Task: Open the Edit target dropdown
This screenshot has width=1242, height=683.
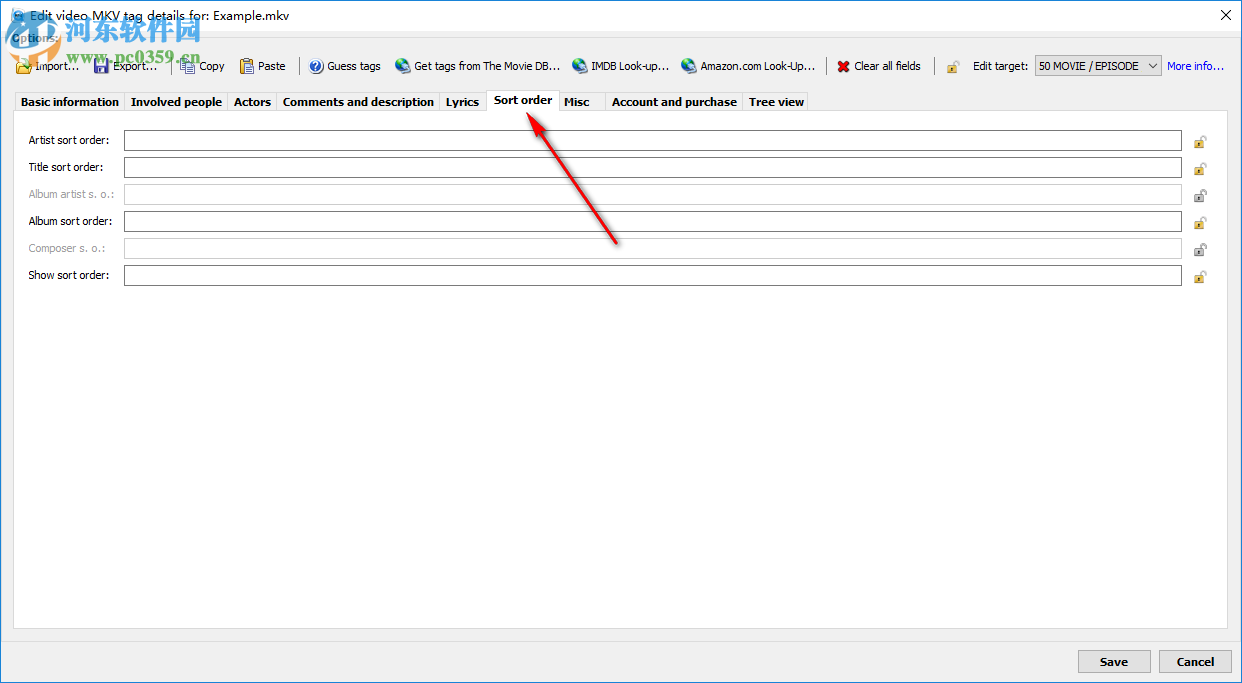Action: pyautogui.click(x=1150, y=65)
